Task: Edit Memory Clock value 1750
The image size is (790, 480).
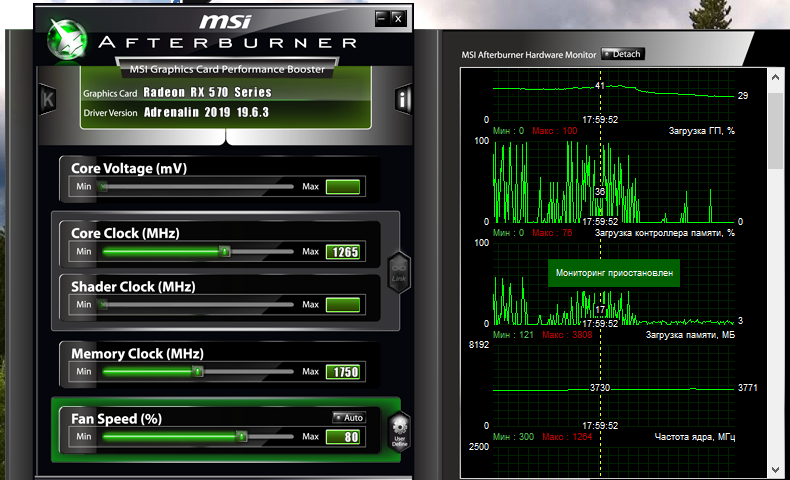Action: click(x=343, y=372)
